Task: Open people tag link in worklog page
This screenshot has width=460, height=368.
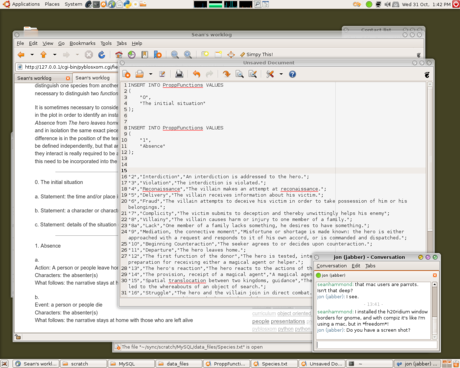Action: [260, 322]
